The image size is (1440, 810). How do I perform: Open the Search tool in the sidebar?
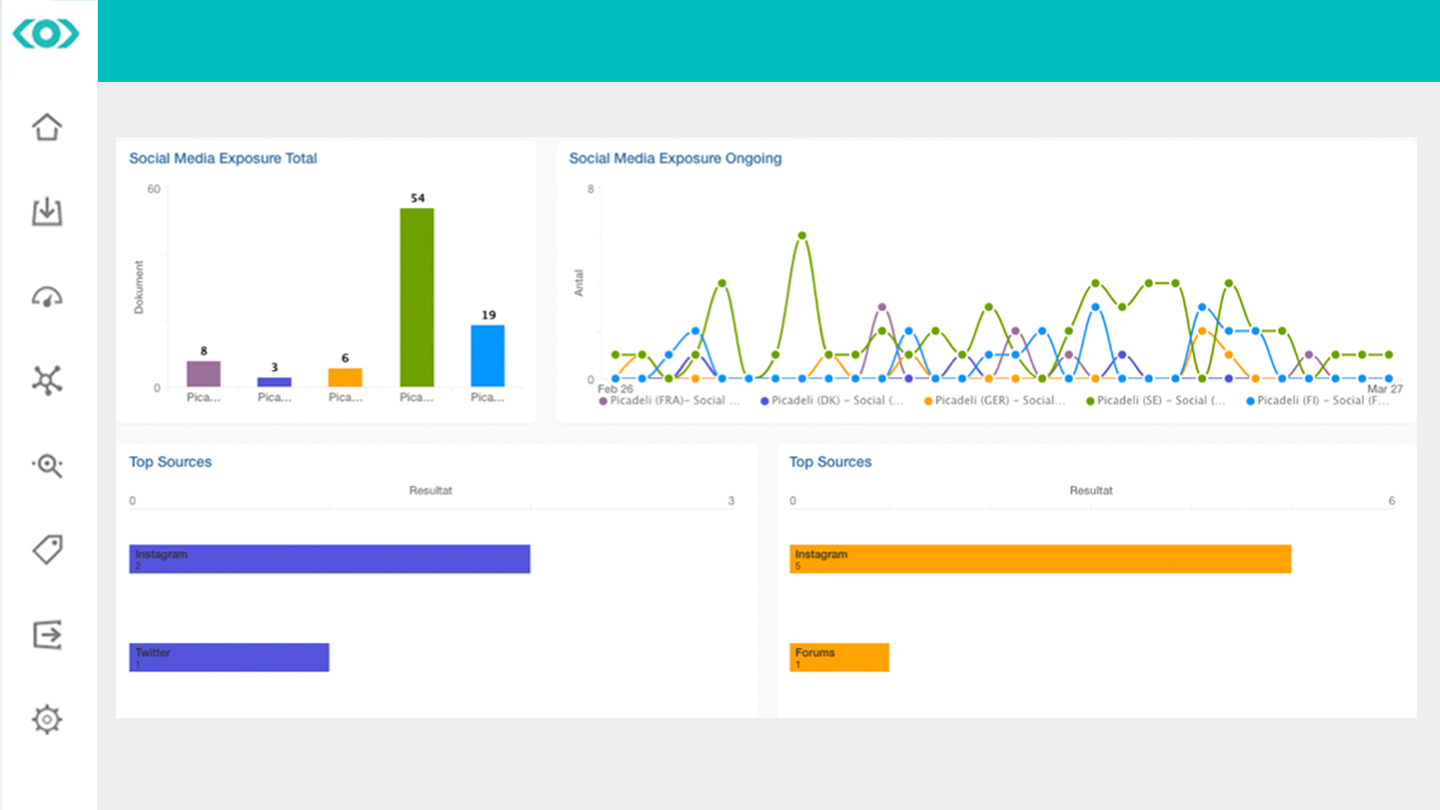pos(46,465)
